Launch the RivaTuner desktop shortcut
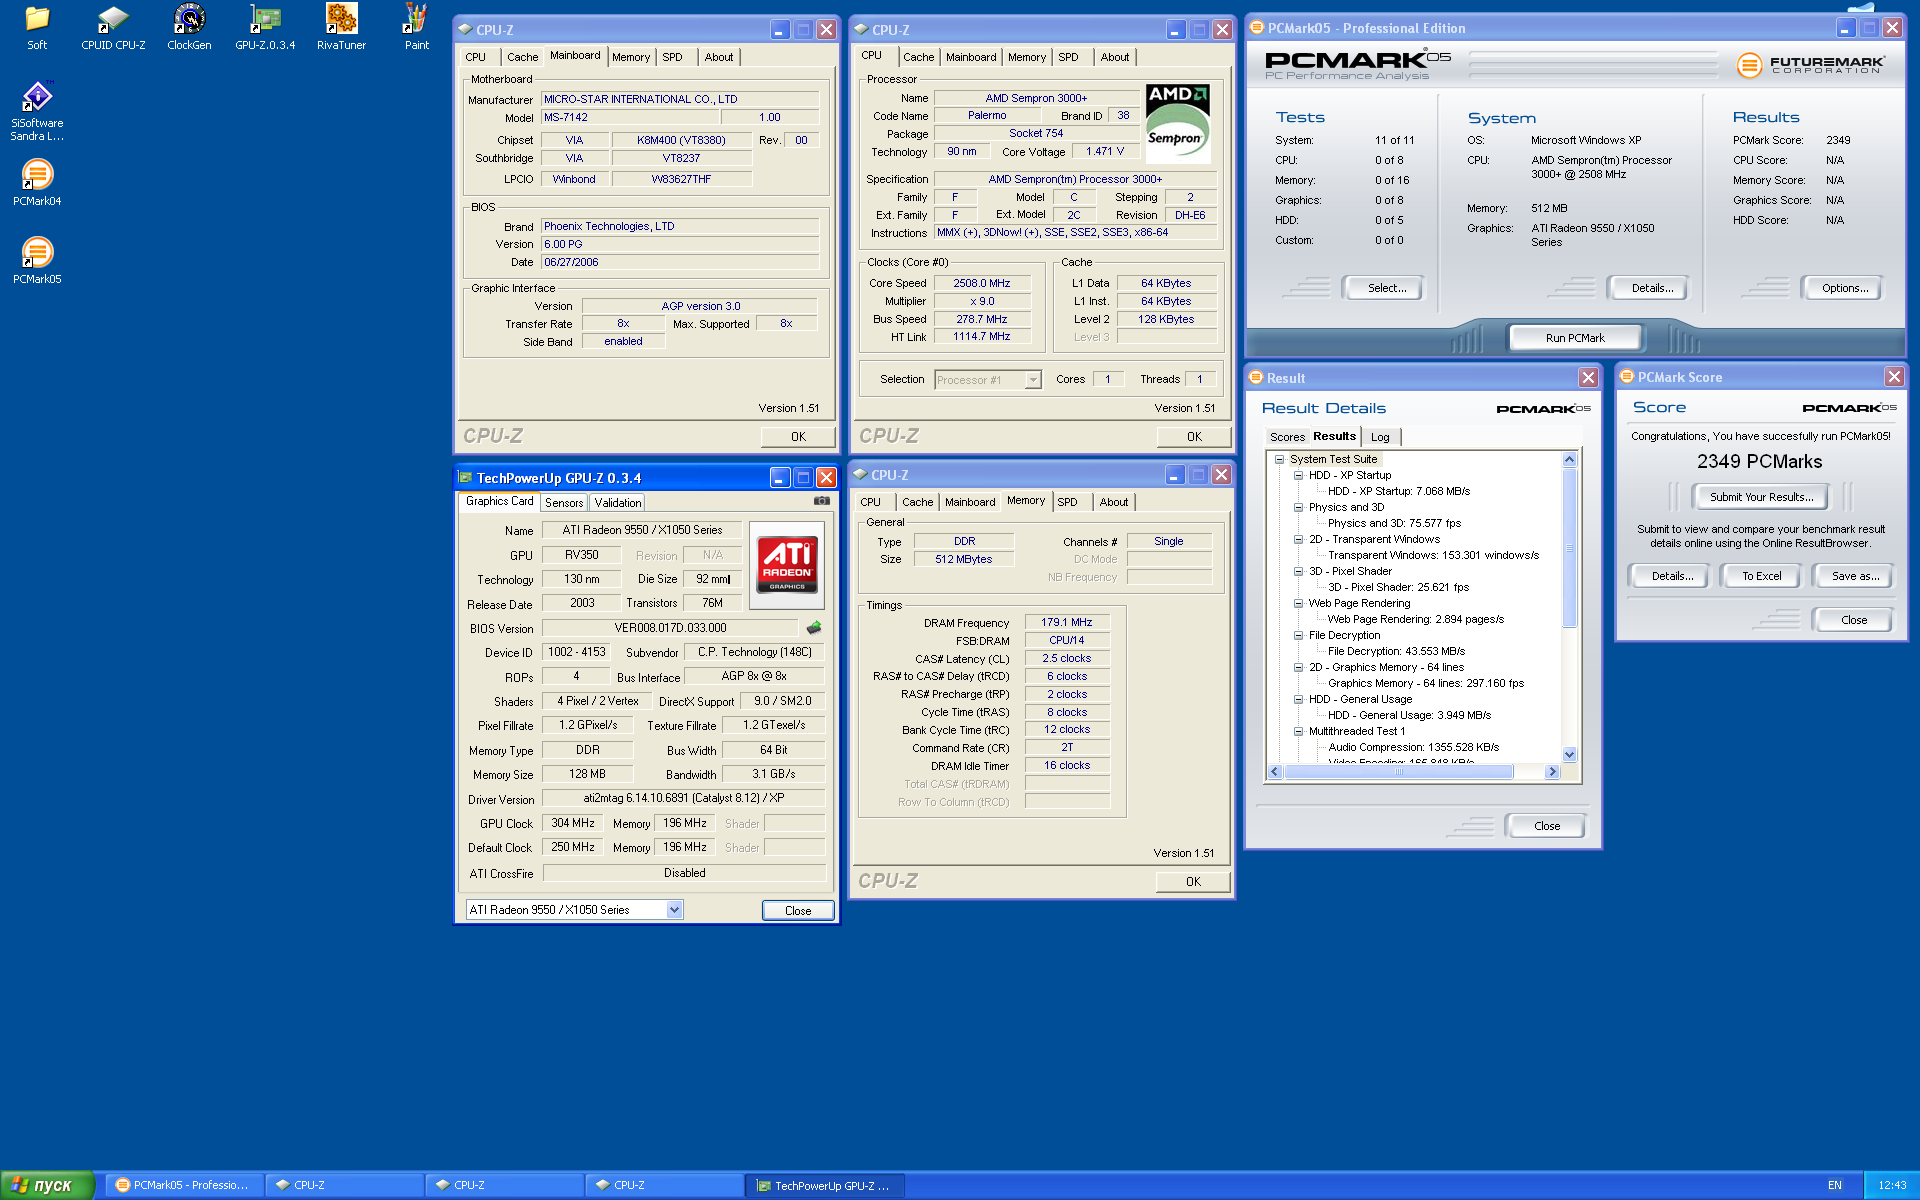 tap(341, 28)
